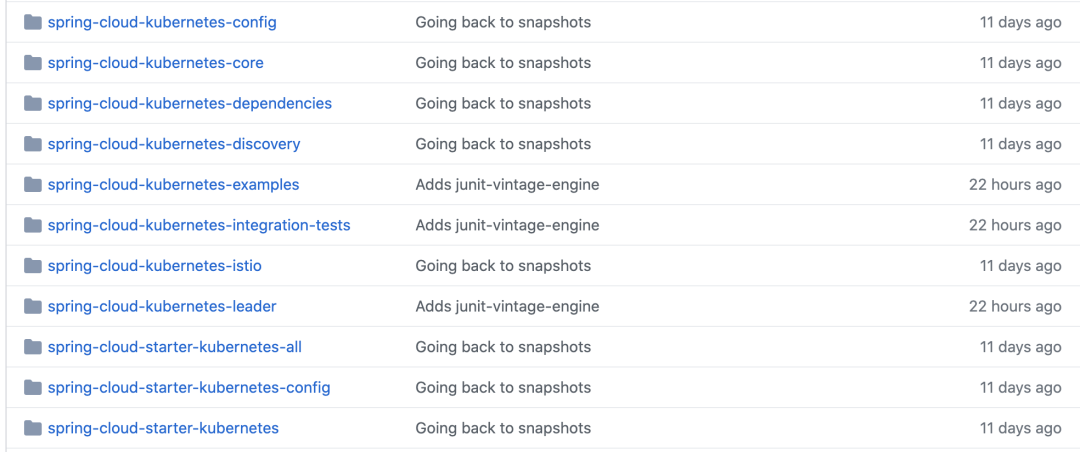Screen dimensions: 1080x452
Task: Click folder icon next to spring-cloud-kubernetes-dependencies
Action: (x=33, y=103)
